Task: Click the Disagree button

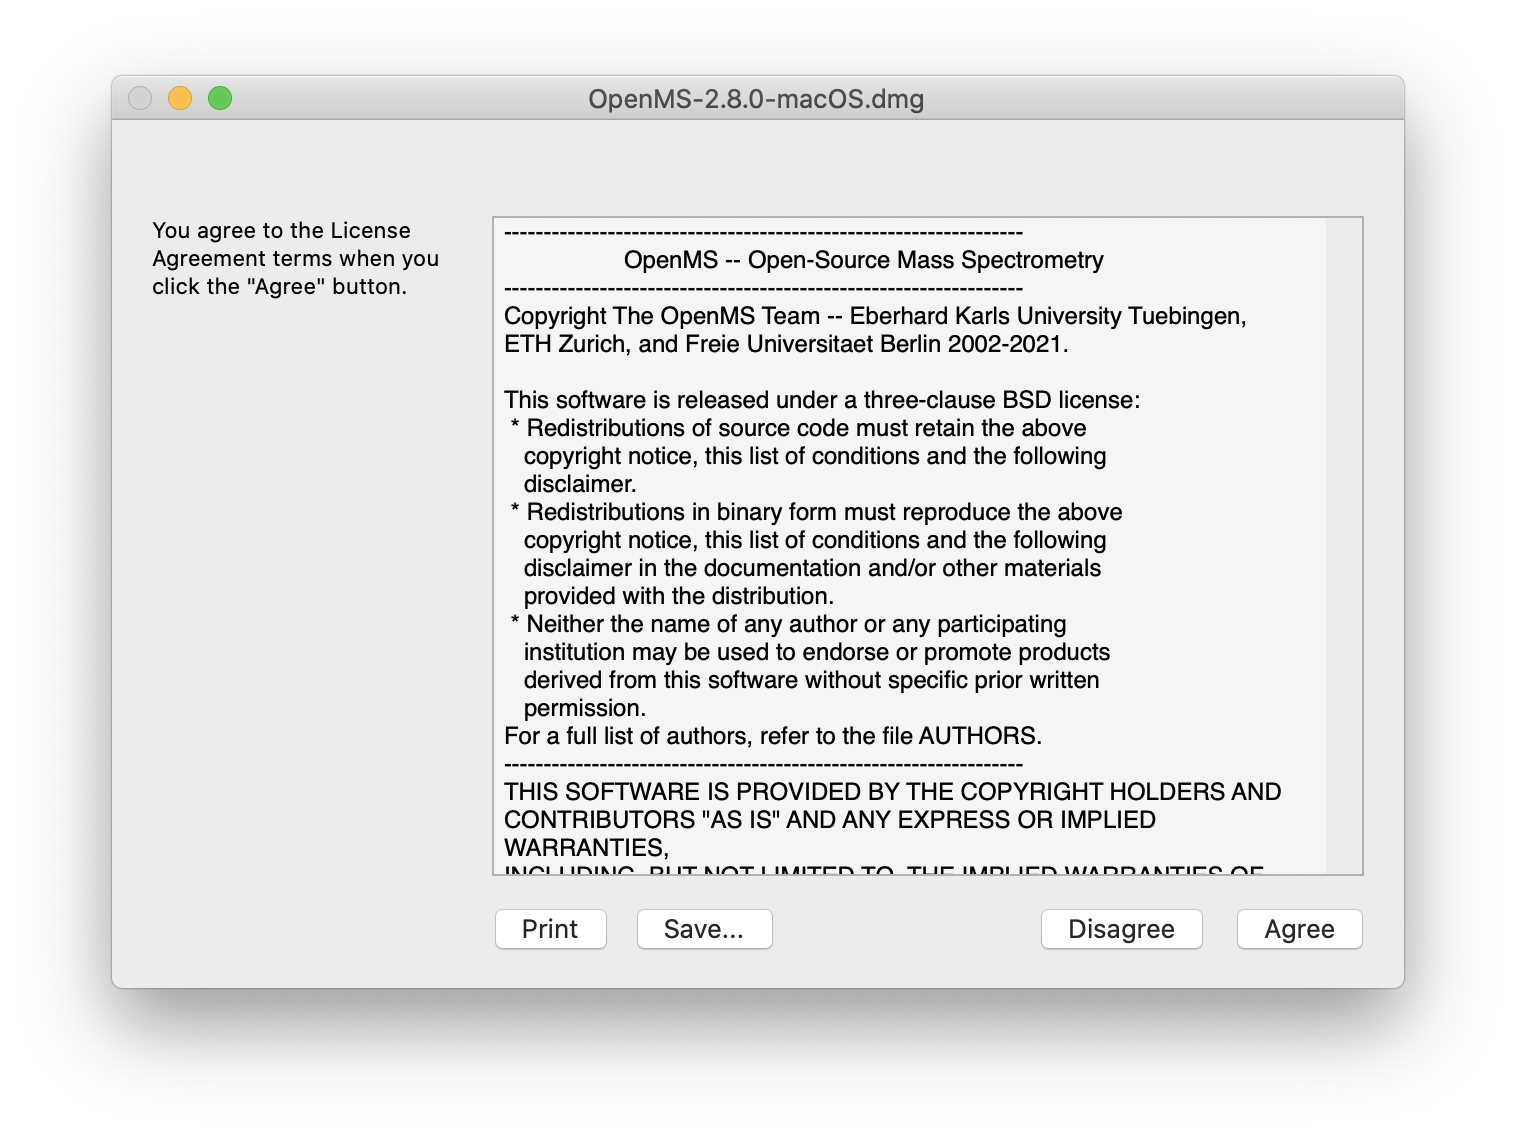Action: (1121, 929)
